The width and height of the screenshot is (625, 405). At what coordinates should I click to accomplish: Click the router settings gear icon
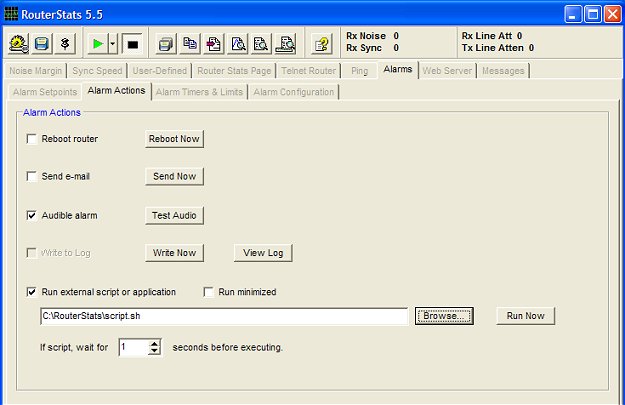tap(18, 44)
